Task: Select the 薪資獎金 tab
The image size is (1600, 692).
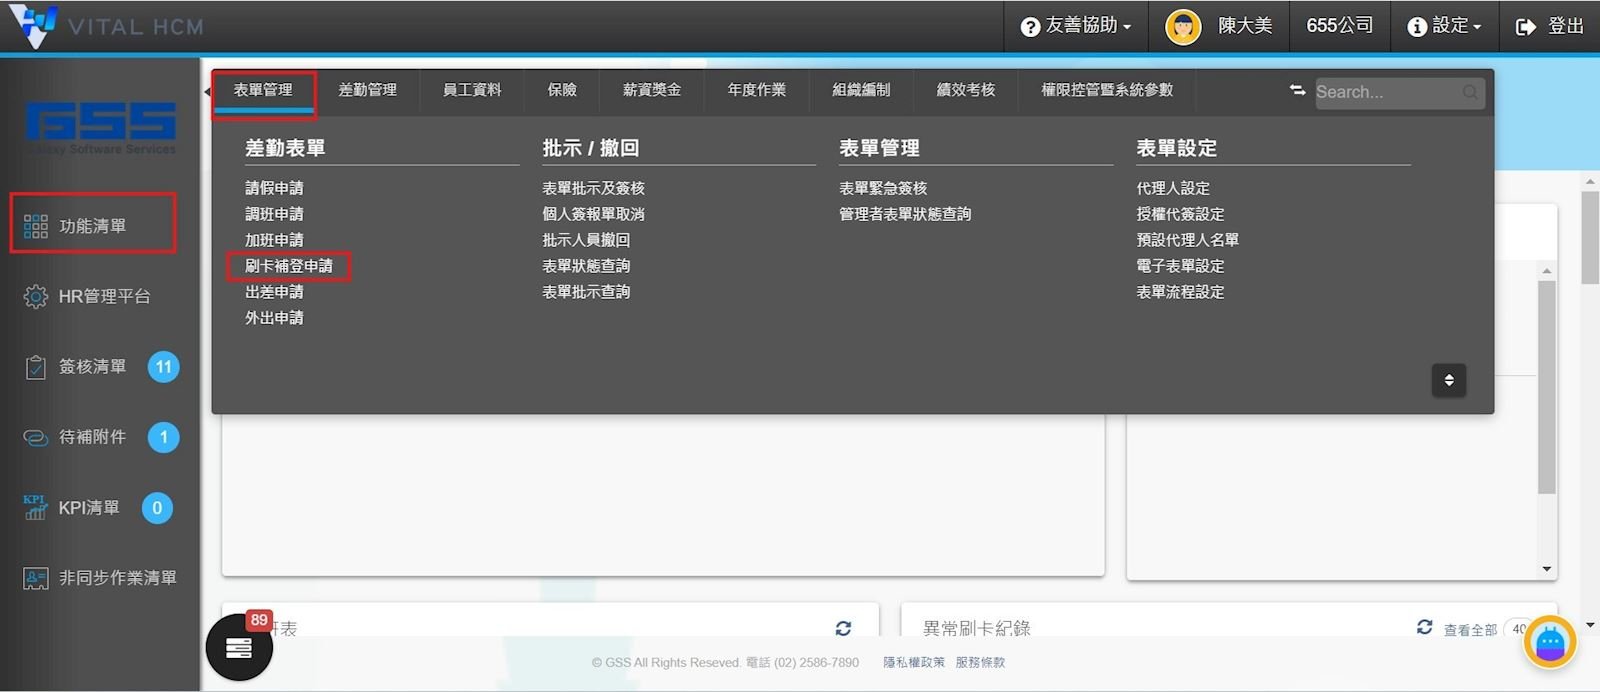Action: click(651, 90)
